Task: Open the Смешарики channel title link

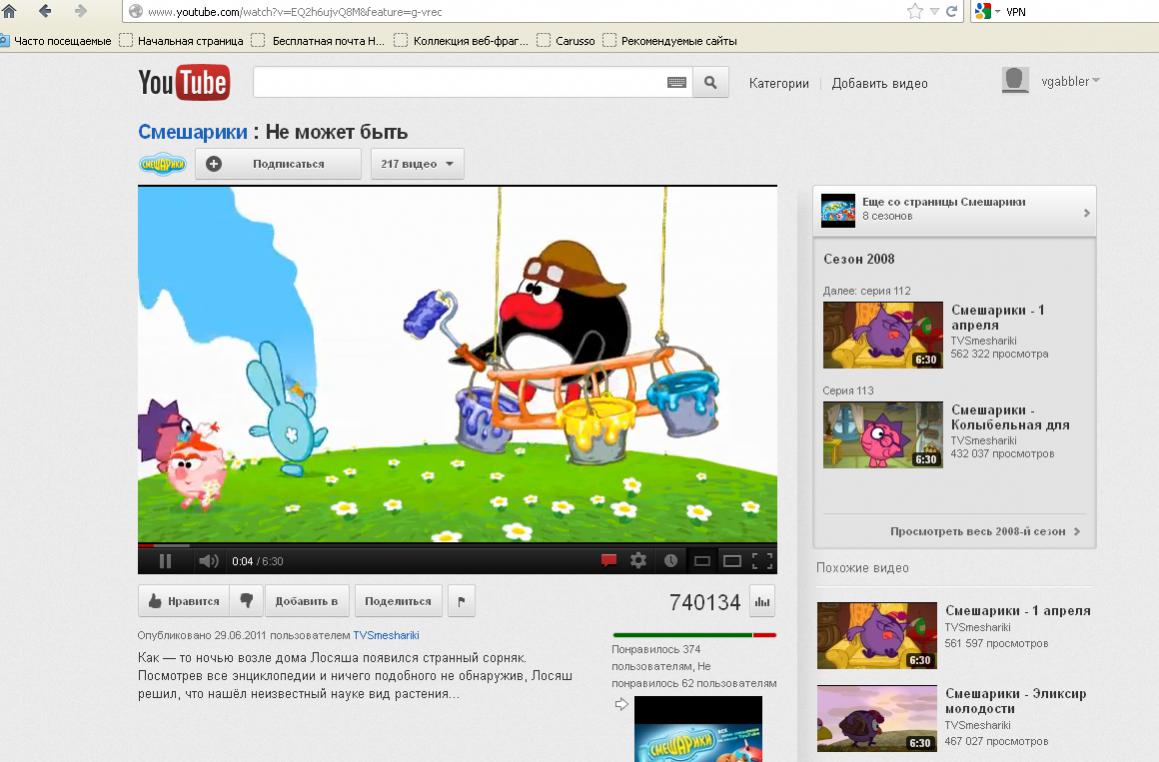Action: [193, 132]
